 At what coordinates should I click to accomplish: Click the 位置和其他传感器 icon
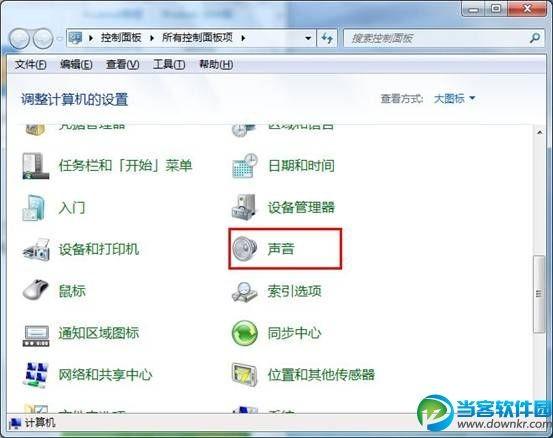(x=244, y=375)
